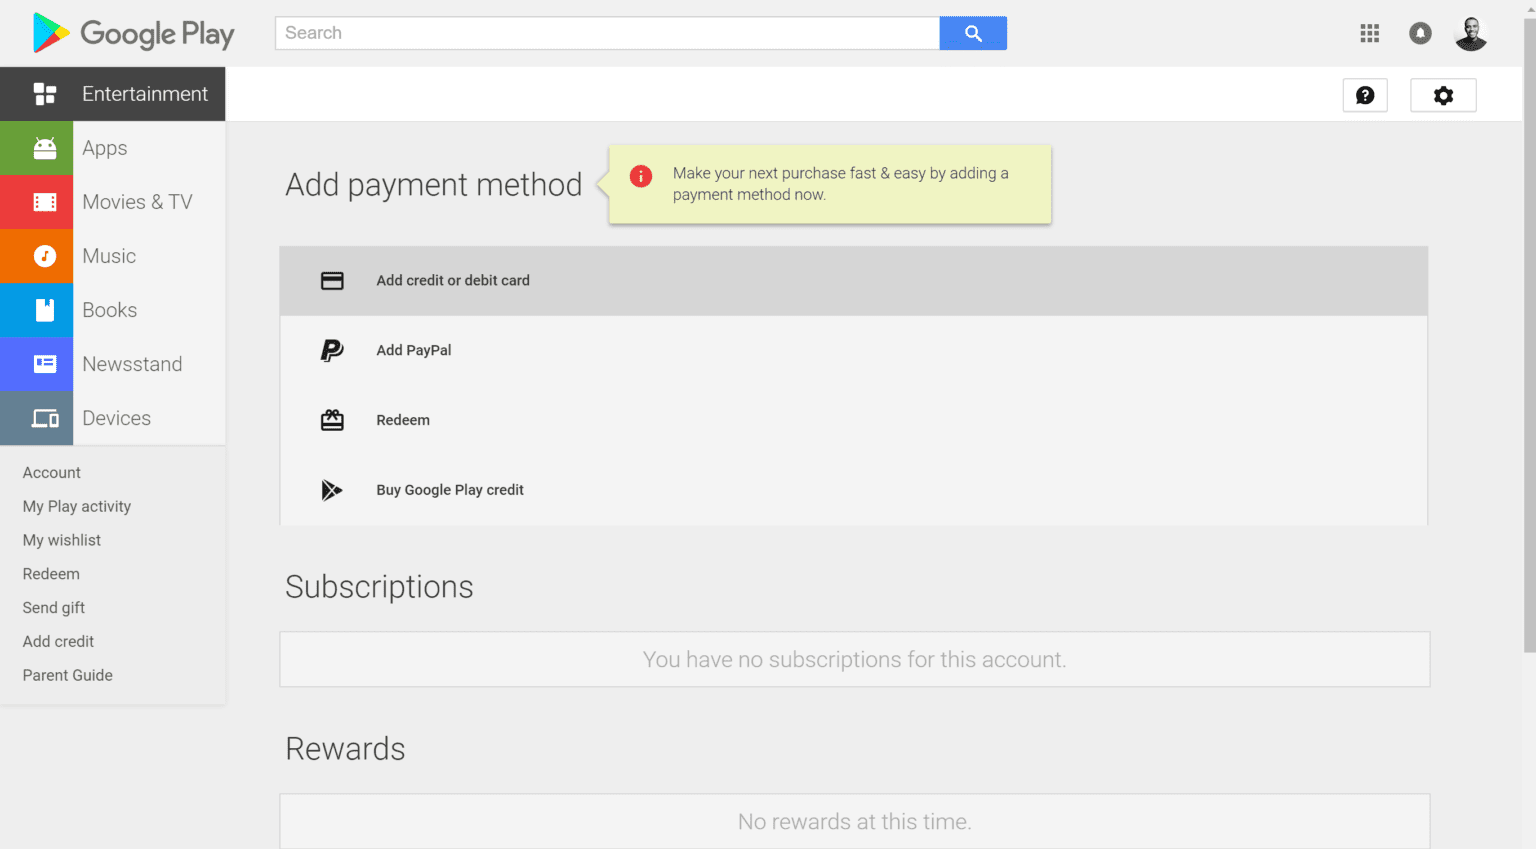This screenshot has width=1536, height=849.
Task: Open the Devices section icon
Action: tap(37, 418)
